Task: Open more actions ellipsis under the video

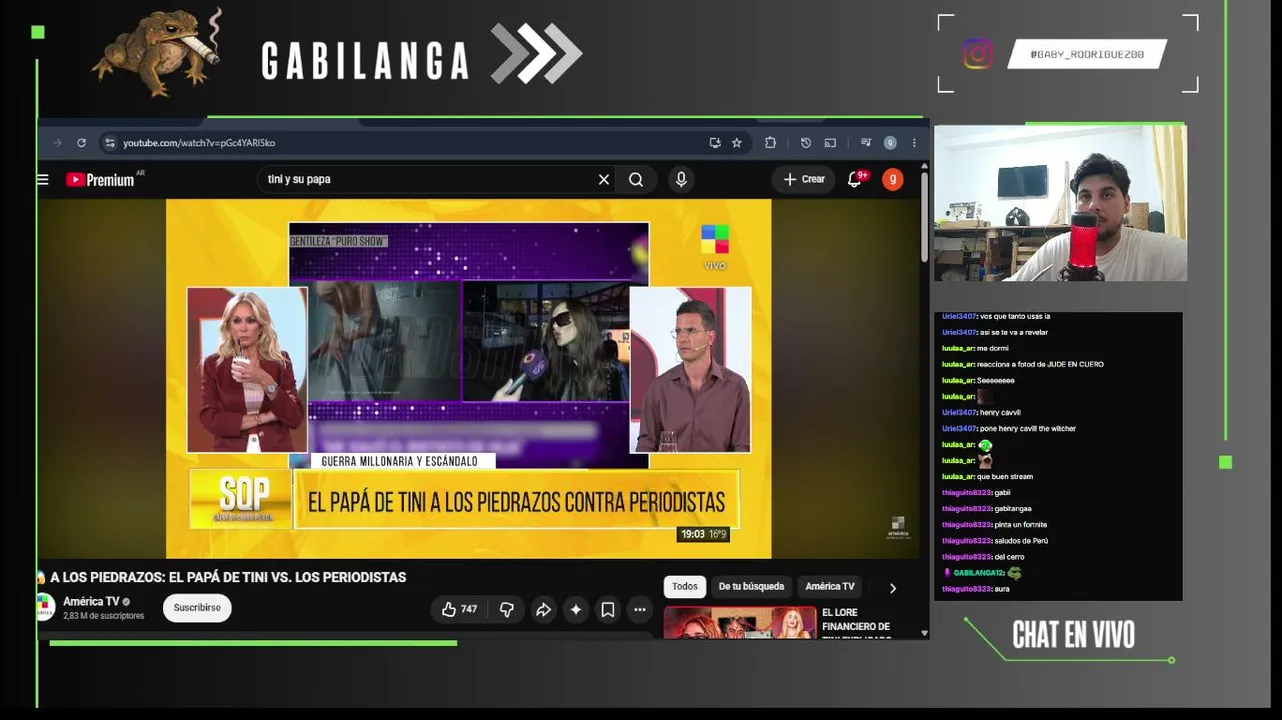Action: pyautogui.click(x=640, y=609)
